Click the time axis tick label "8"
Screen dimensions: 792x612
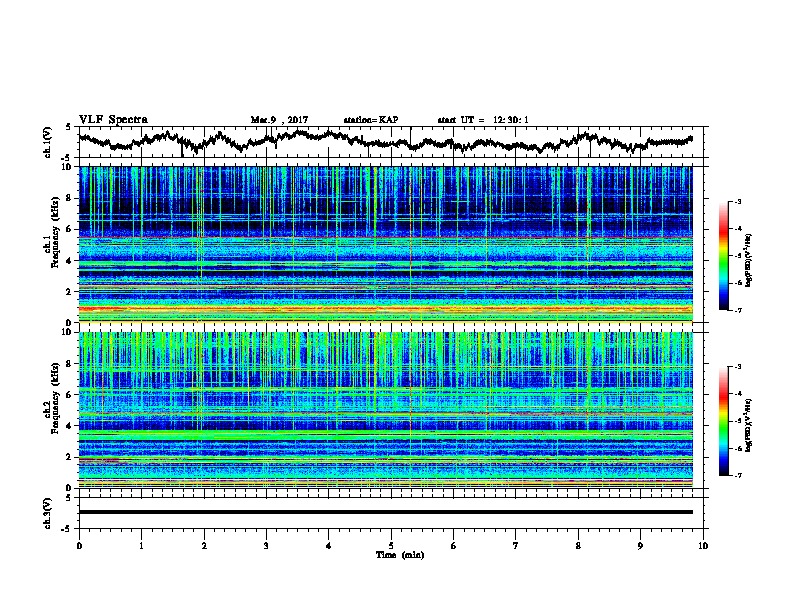[578, 546]
